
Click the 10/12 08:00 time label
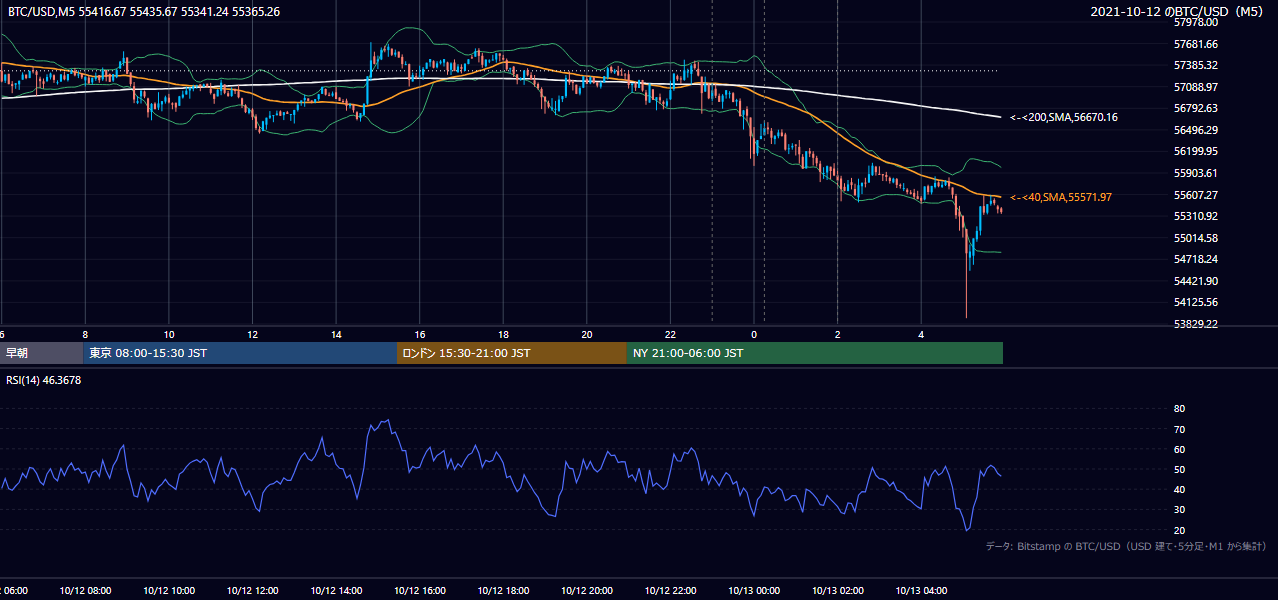pos(85,591)
